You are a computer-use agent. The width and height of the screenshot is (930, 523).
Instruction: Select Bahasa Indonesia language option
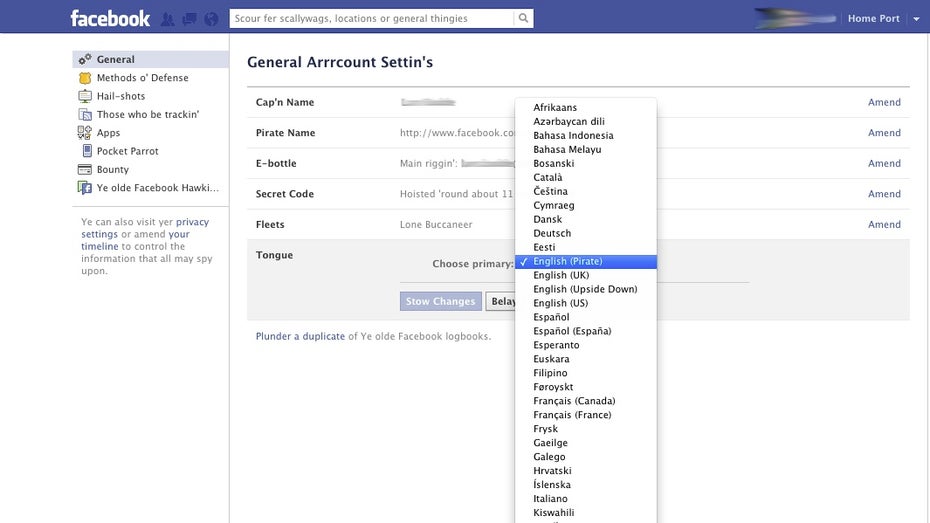[586, 135]
